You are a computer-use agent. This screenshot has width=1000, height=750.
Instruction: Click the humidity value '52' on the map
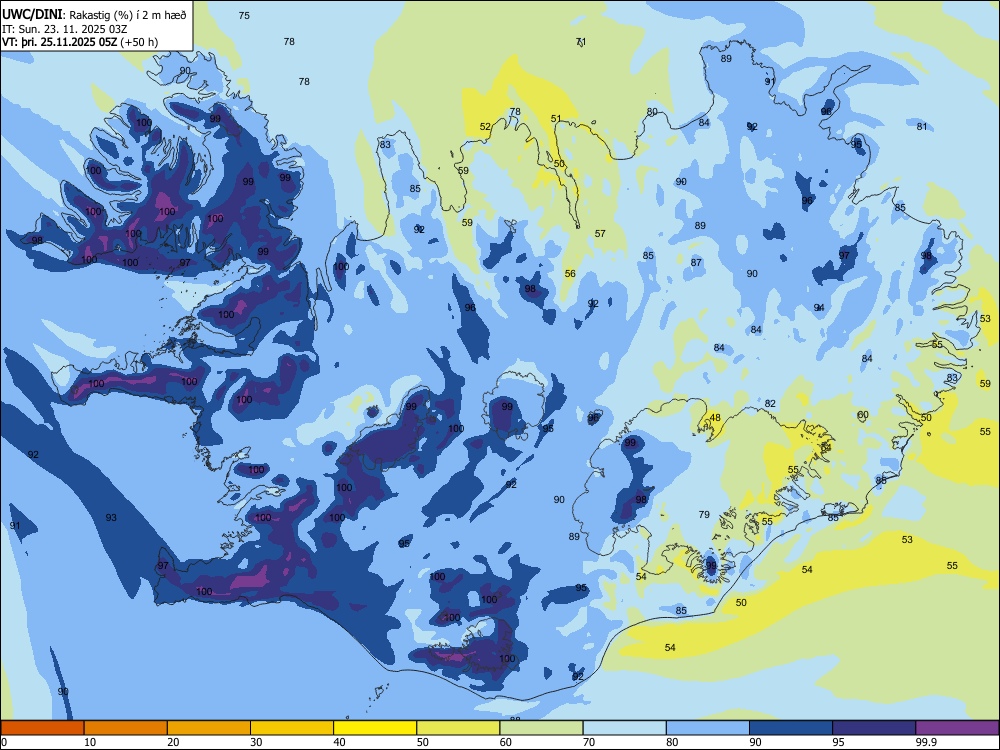tap(485, 126)
